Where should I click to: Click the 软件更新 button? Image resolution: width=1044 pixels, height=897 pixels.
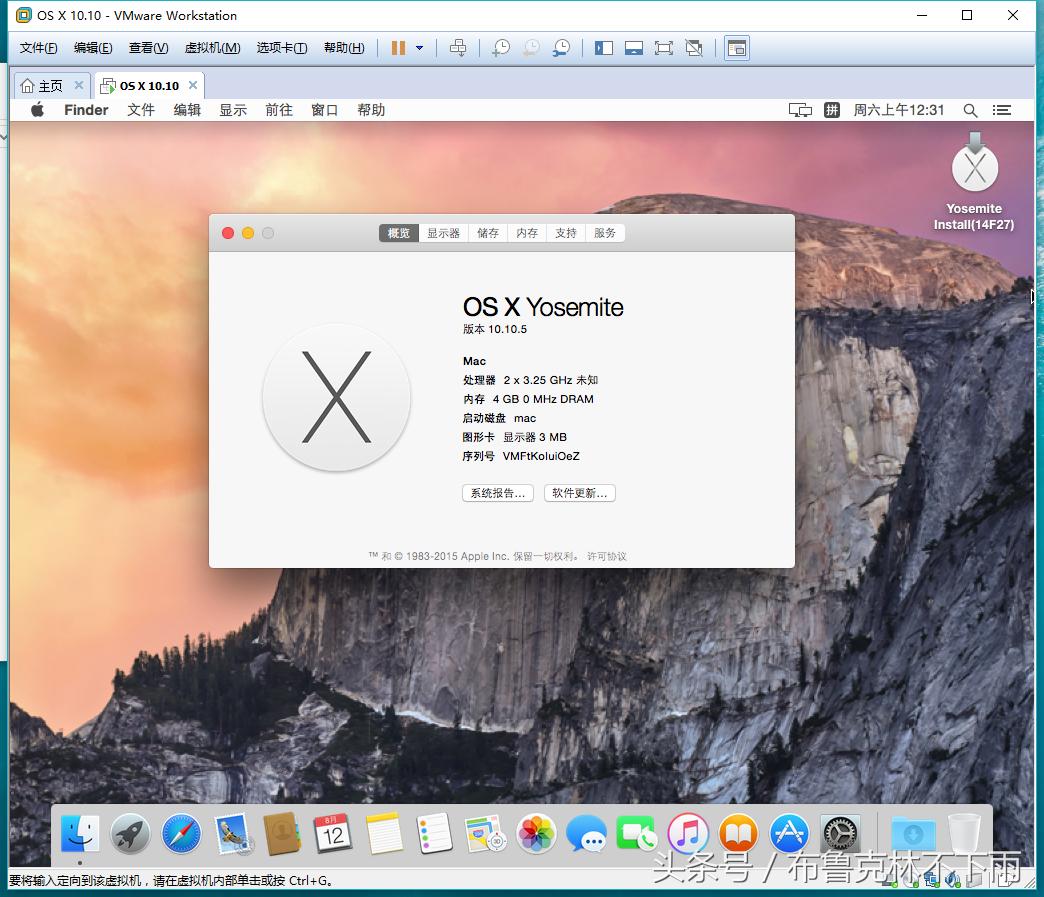point(579,492)
